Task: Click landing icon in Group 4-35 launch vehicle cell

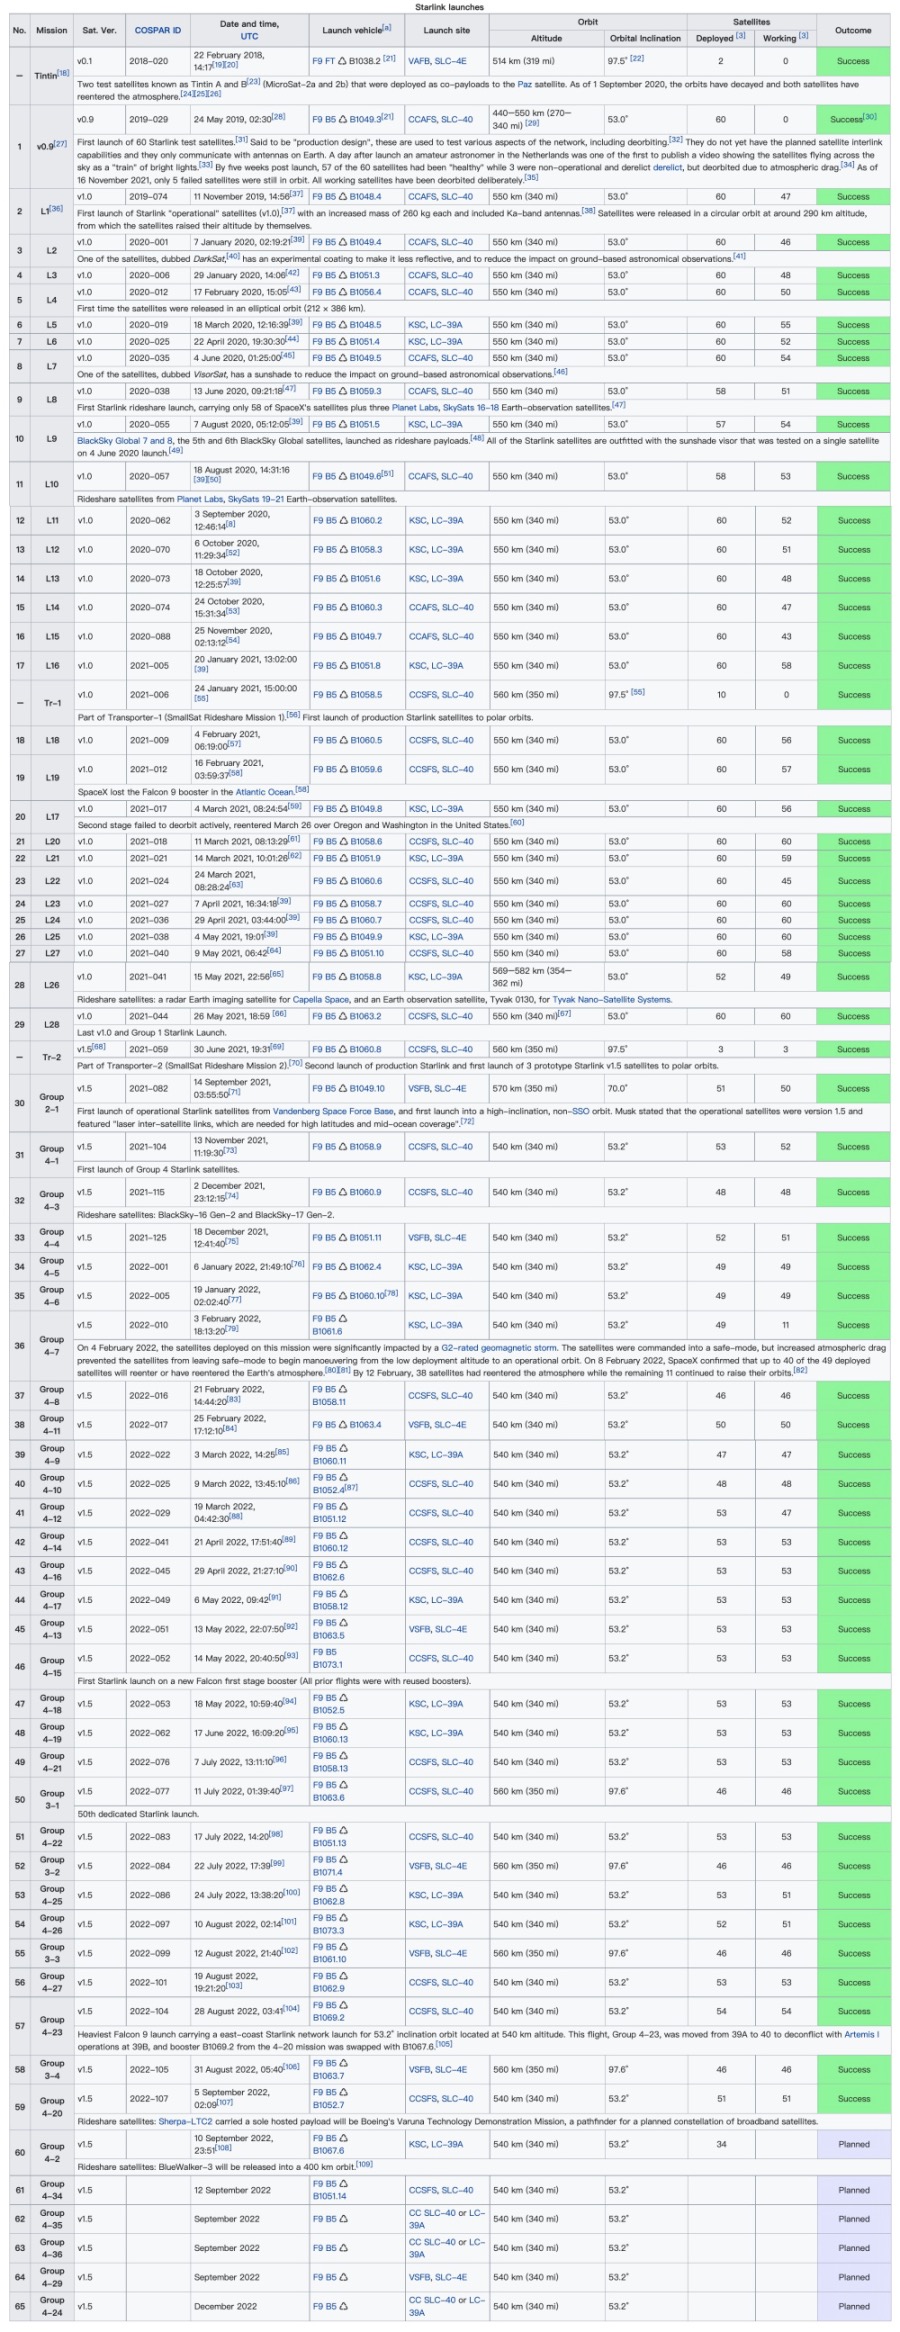Action: coord(343,2219)
